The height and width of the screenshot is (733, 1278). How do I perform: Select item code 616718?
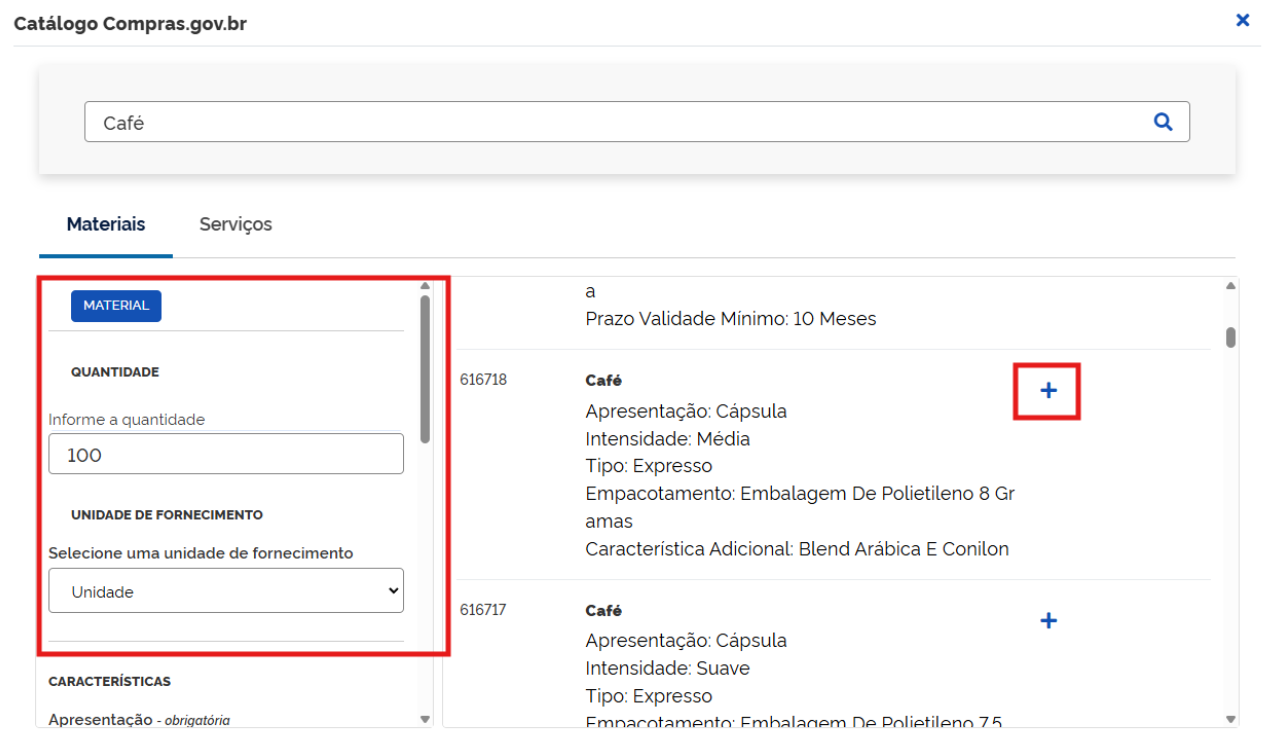pos(483,380)
